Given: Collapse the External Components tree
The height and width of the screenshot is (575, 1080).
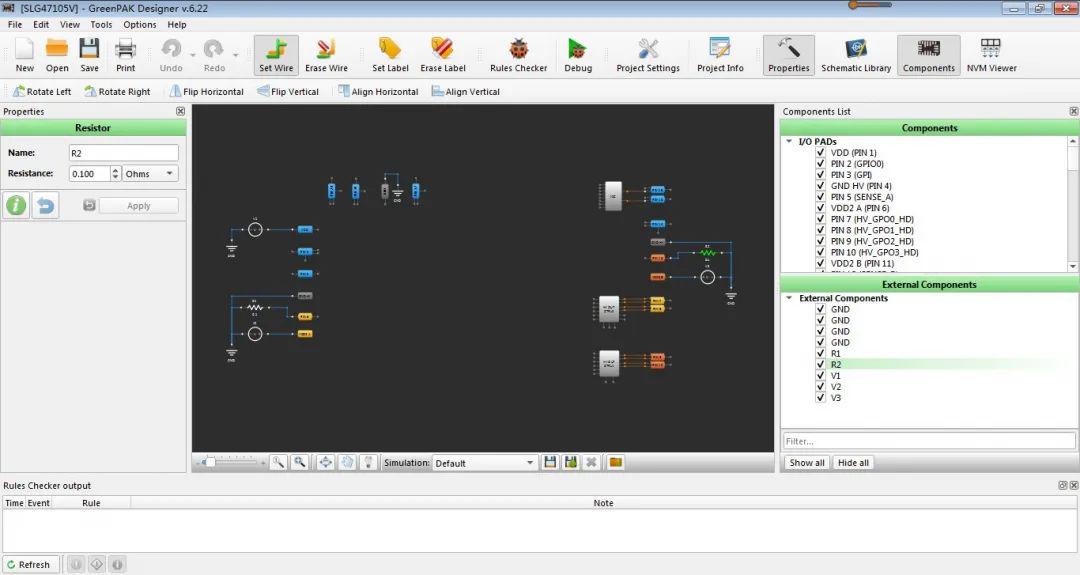Looking at the screenshot, I should 789,298.
